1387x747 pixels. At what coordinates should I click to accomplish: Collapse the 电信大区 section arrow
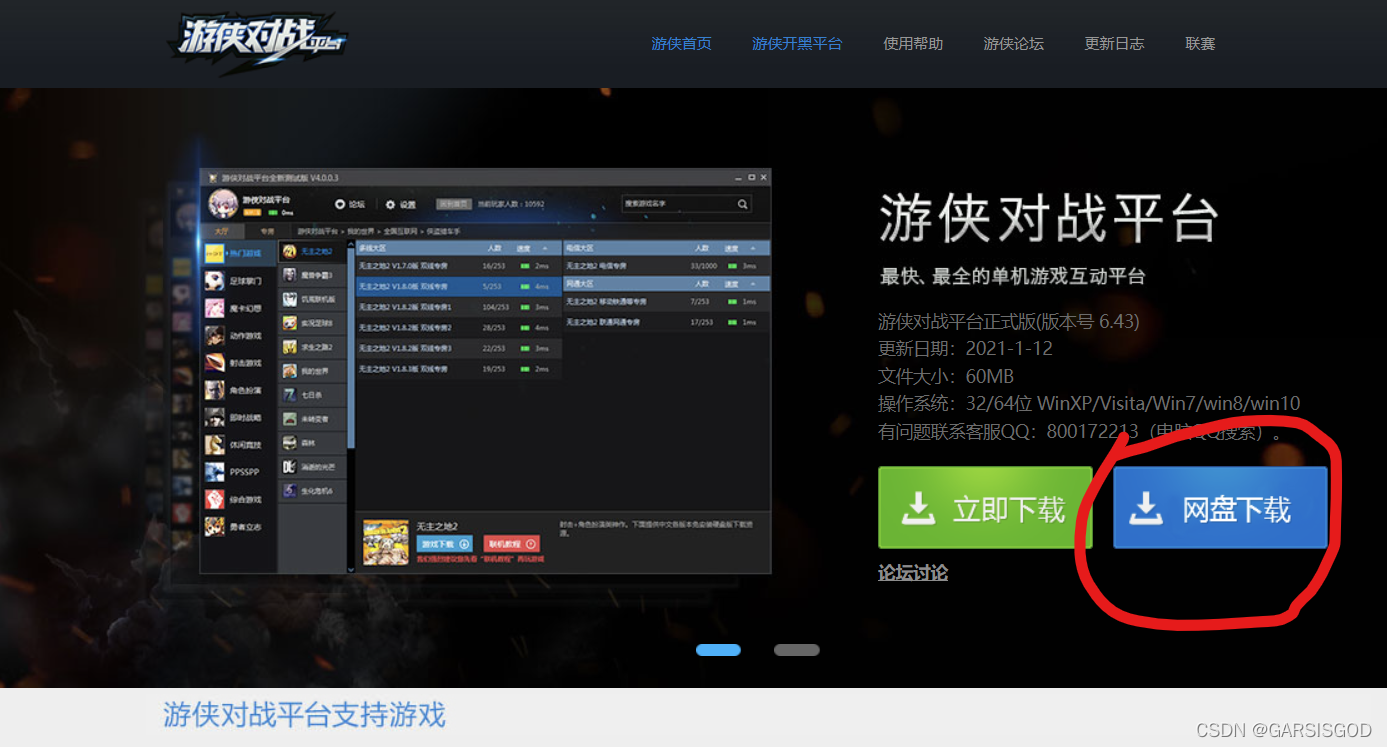click(x=751, y=247)
